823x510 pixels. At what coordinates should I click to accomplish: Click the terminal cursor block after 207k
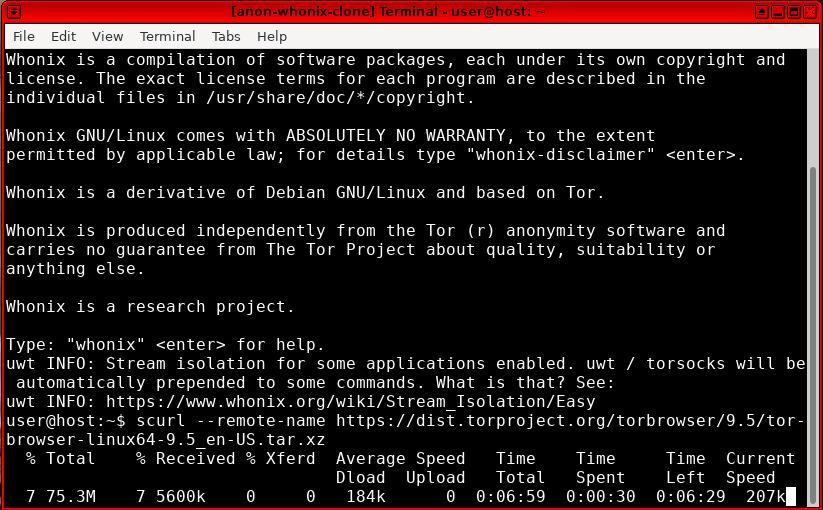coord(790,497)
